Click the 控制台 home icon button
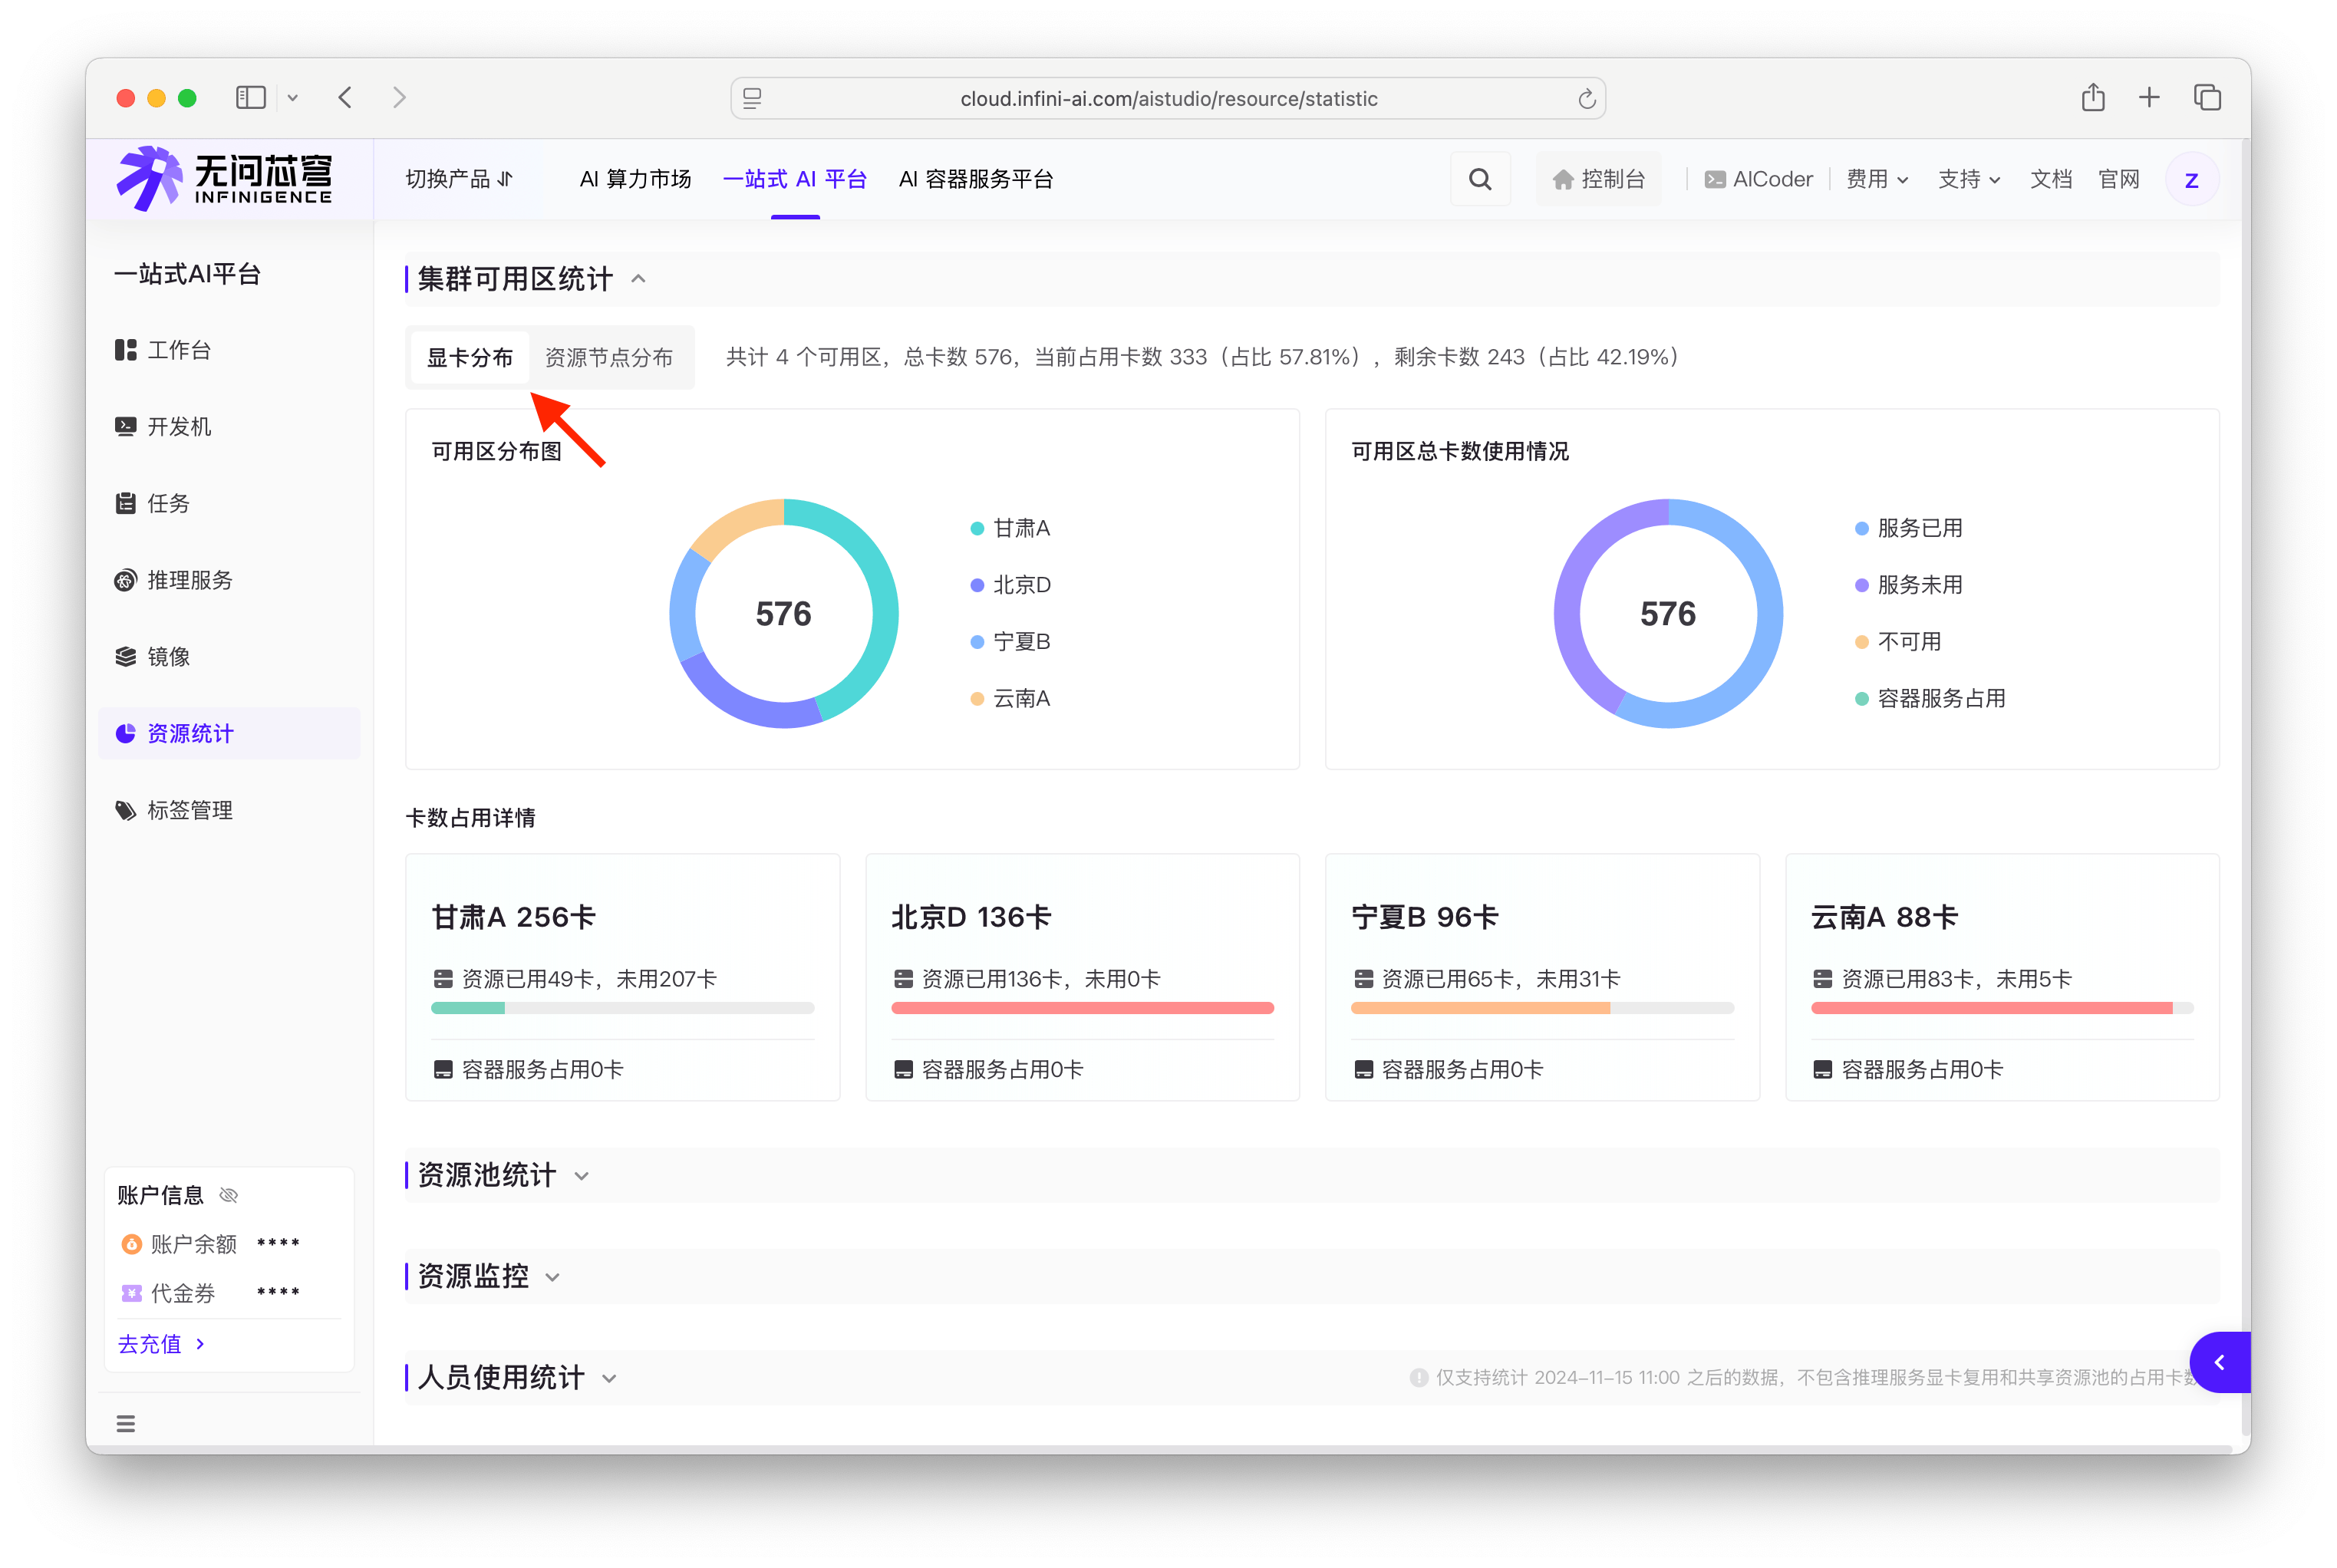 coord(1598,179)
